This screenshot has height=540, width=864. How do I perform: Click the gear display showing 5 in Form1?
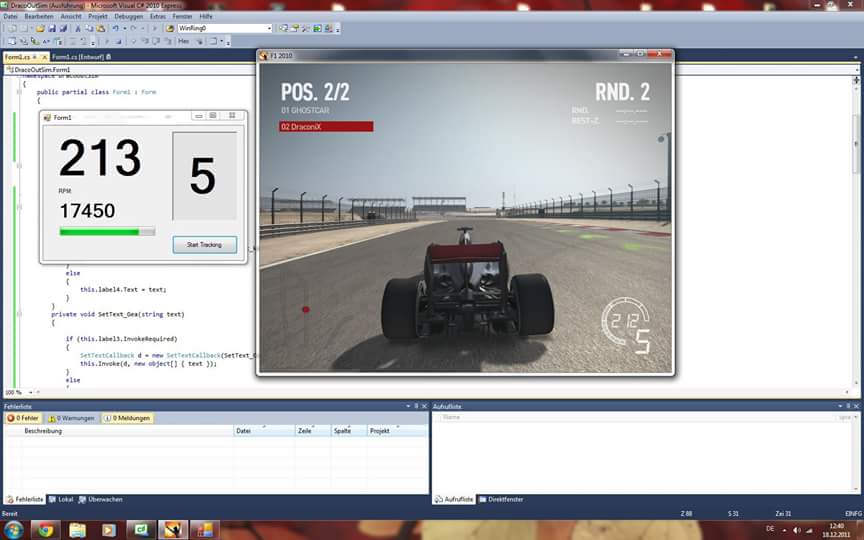[x=204, y=176]
